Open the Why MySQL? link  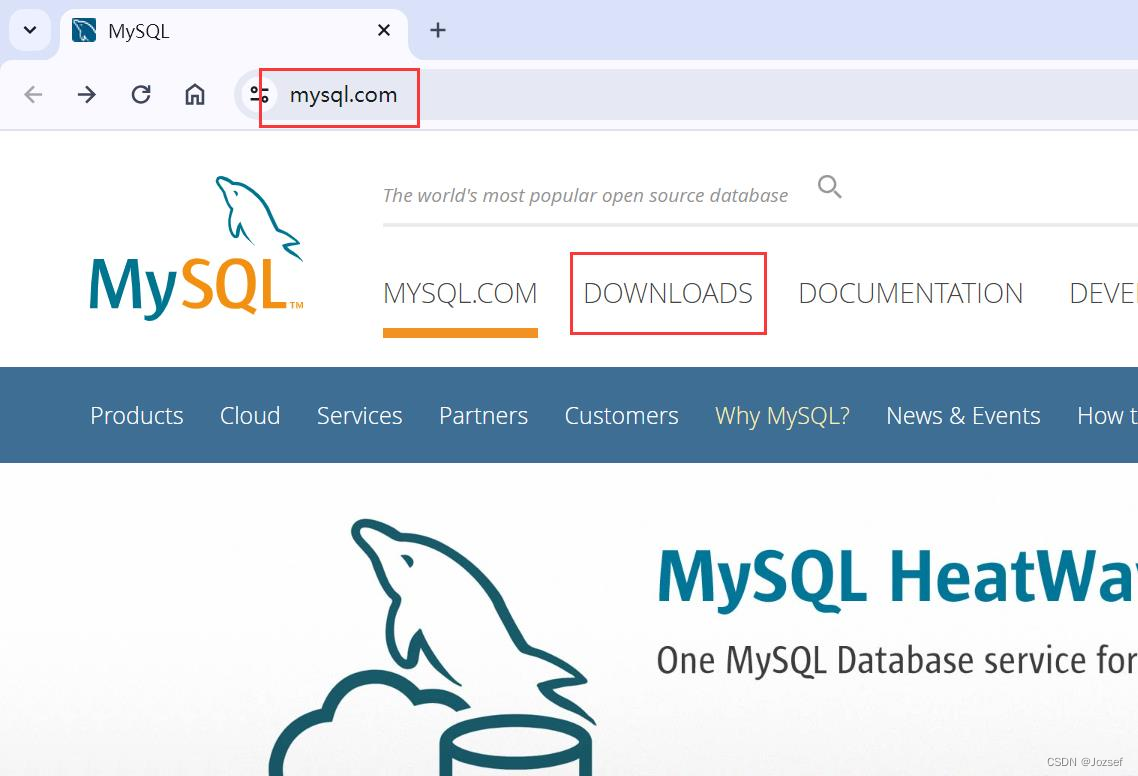point(782,416)
